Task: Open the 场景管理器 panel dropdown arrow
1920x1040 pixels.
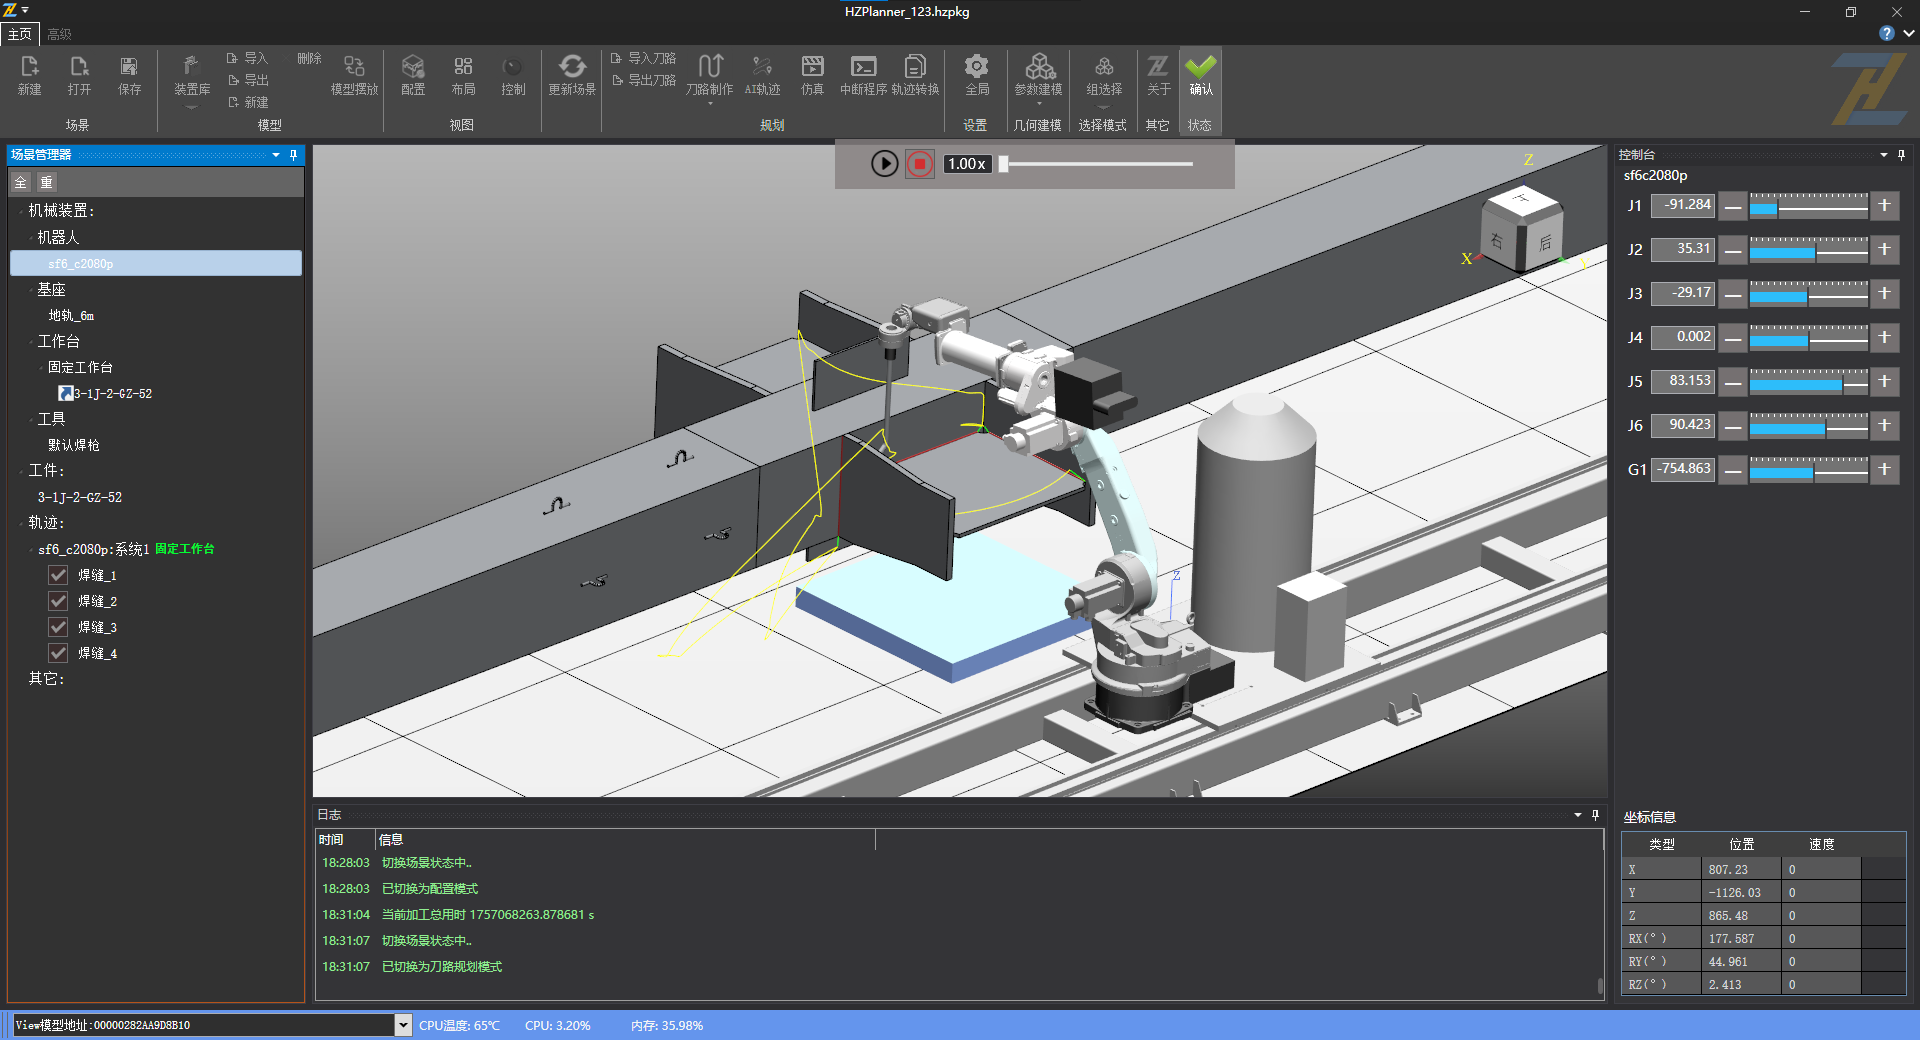Action: (276, 155)
